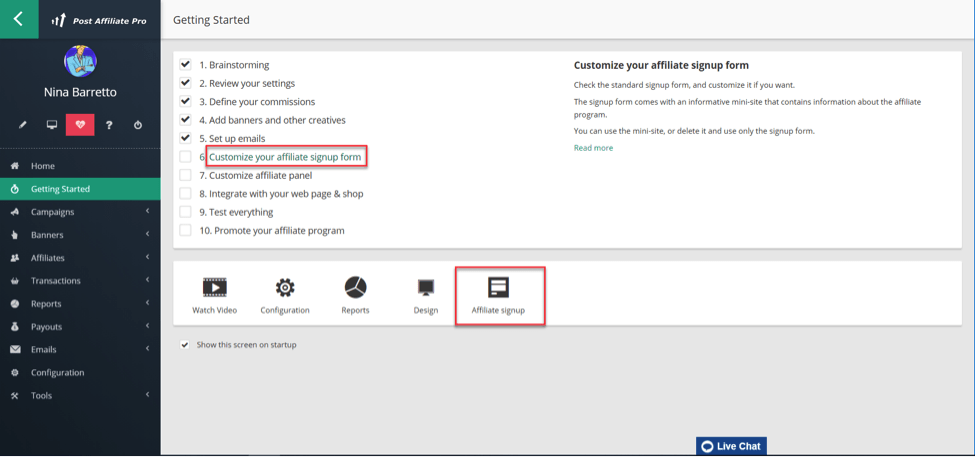The height and width of the screenshot is (457, 975).
Task: Select step 5 Set up emails text
Action: coord(232,139)
